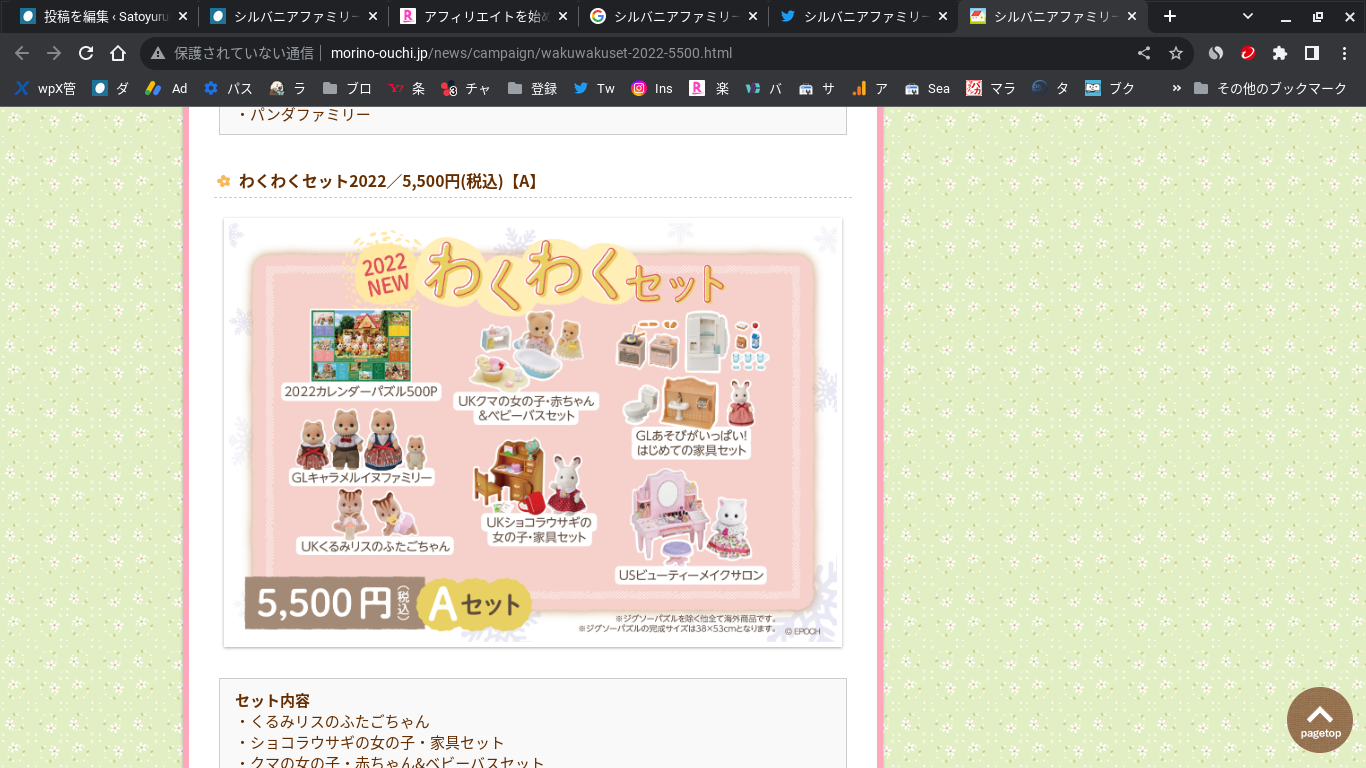Click the not-secure warning icon in address bar

click(158, 53)
